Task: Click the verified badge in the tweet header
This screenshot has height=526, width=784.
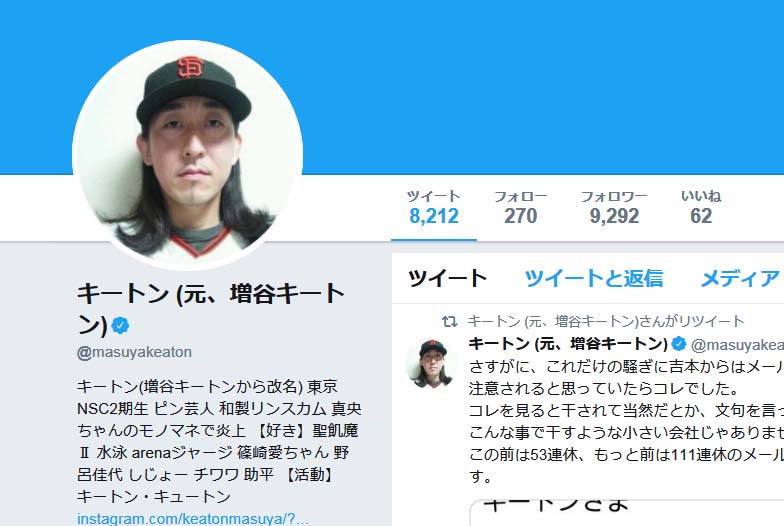Action: (x=678, y=344)
